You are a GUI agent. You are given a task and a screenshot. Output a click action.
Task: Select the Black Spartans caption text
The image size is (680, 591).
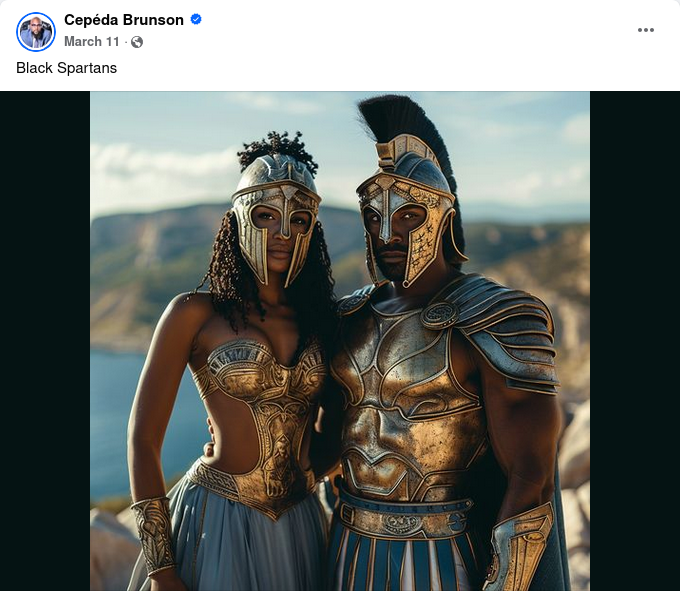click(66, 68)
